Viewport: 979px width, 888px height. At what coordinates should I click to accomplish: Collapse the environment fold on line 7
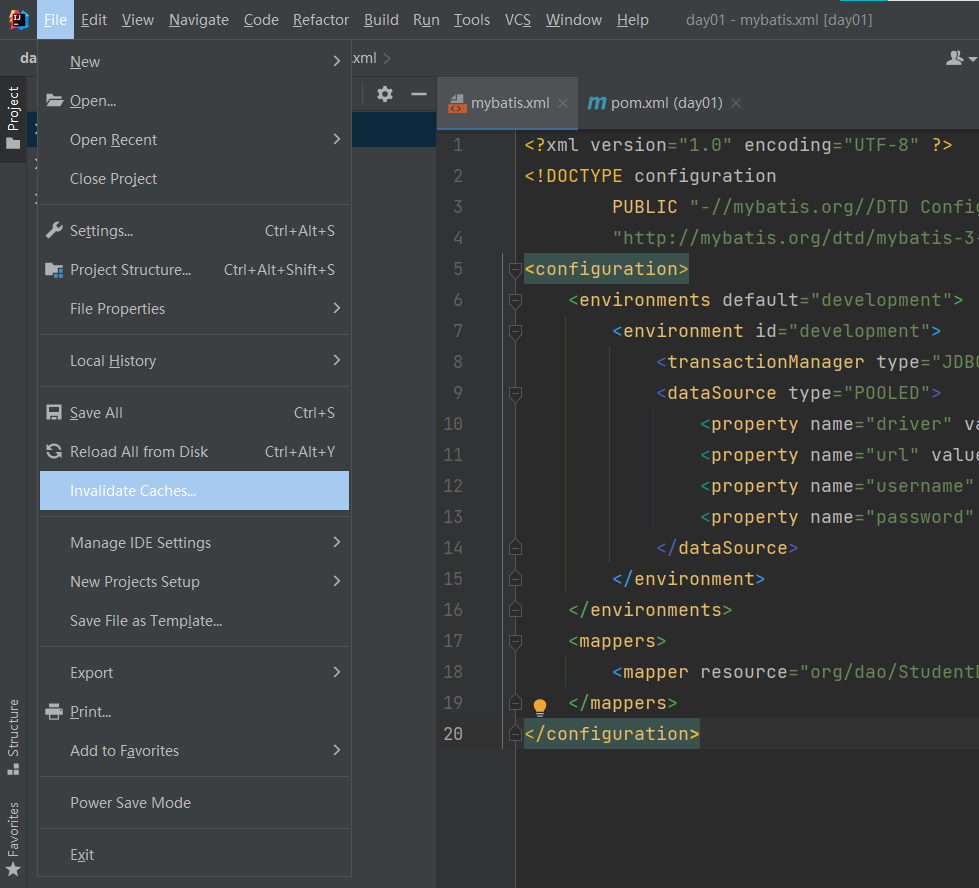515,332
